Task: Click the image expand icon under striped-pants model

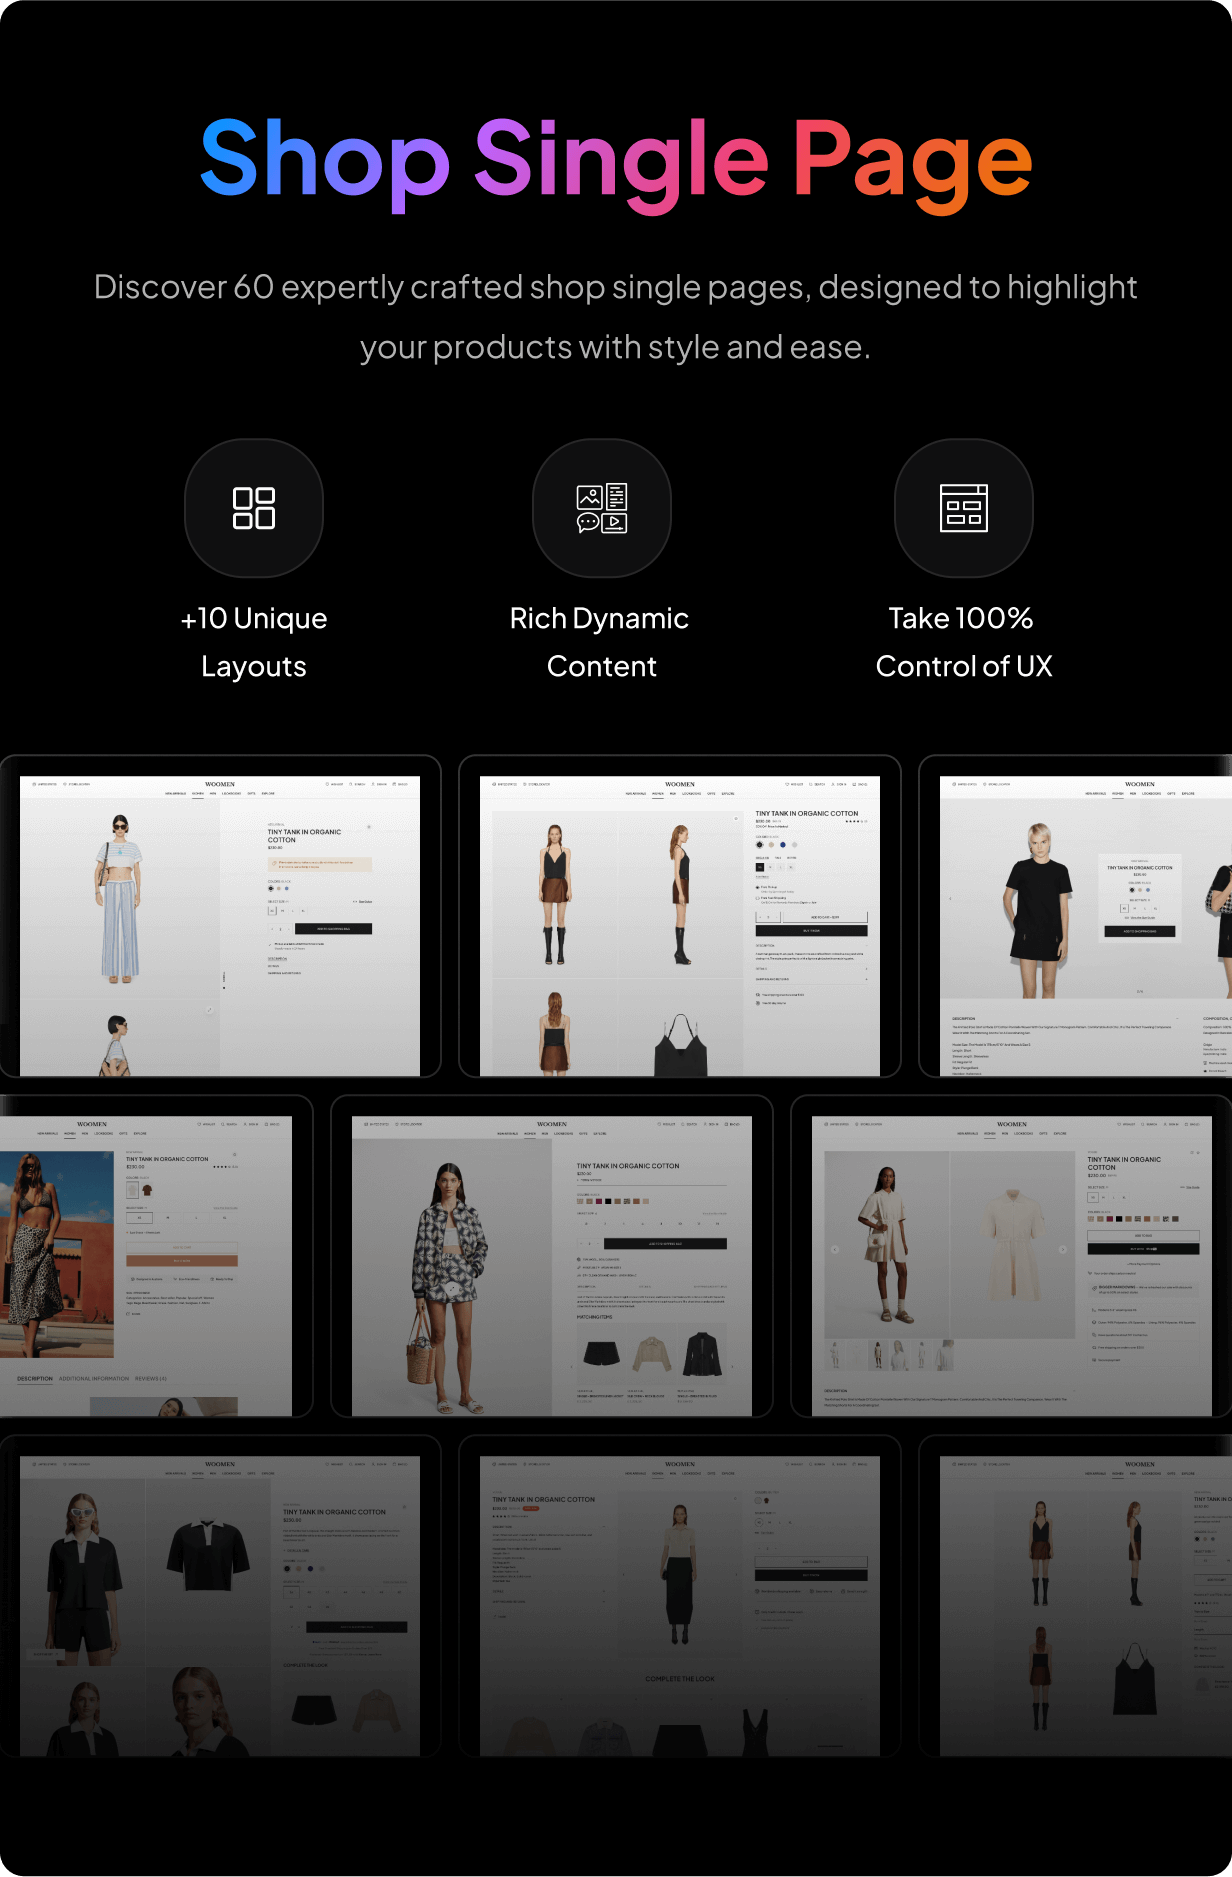Action: click(209, 1010)
